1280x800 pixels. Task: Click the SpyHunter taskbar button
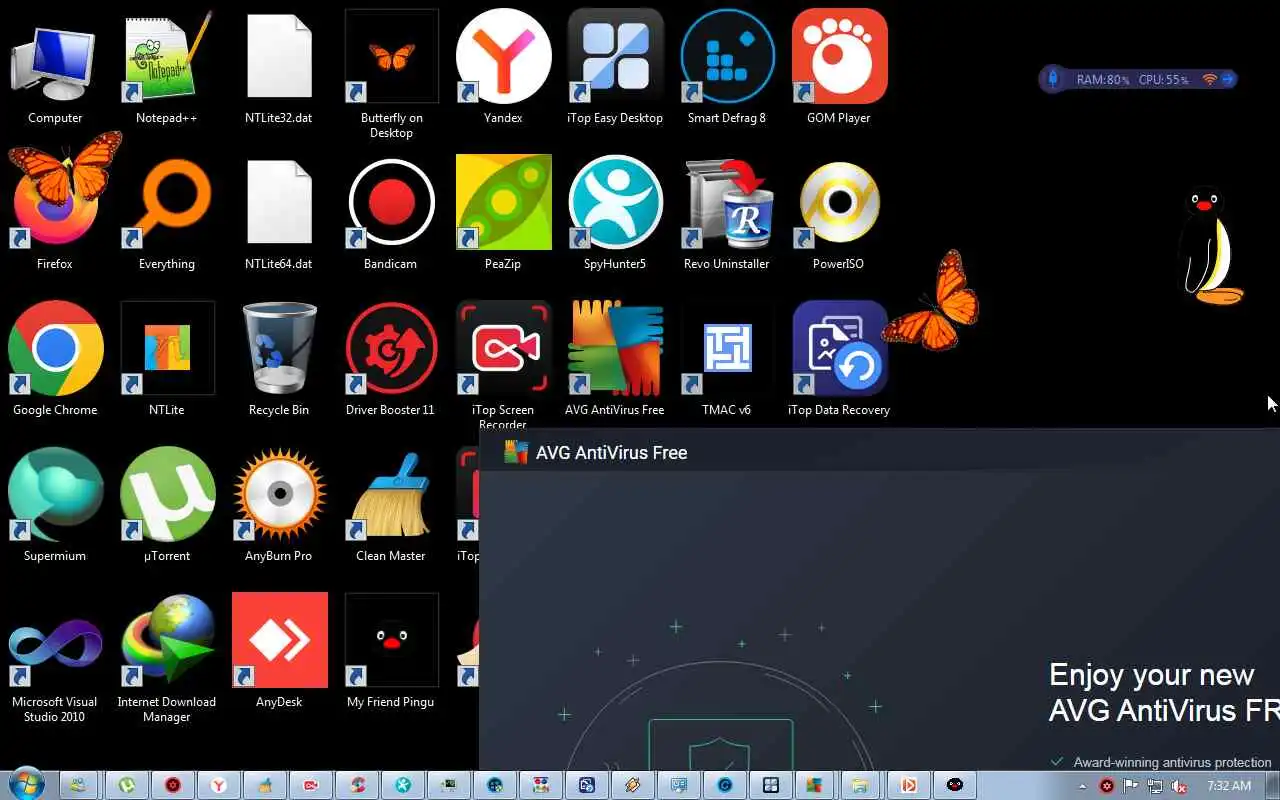click(403, 785)
